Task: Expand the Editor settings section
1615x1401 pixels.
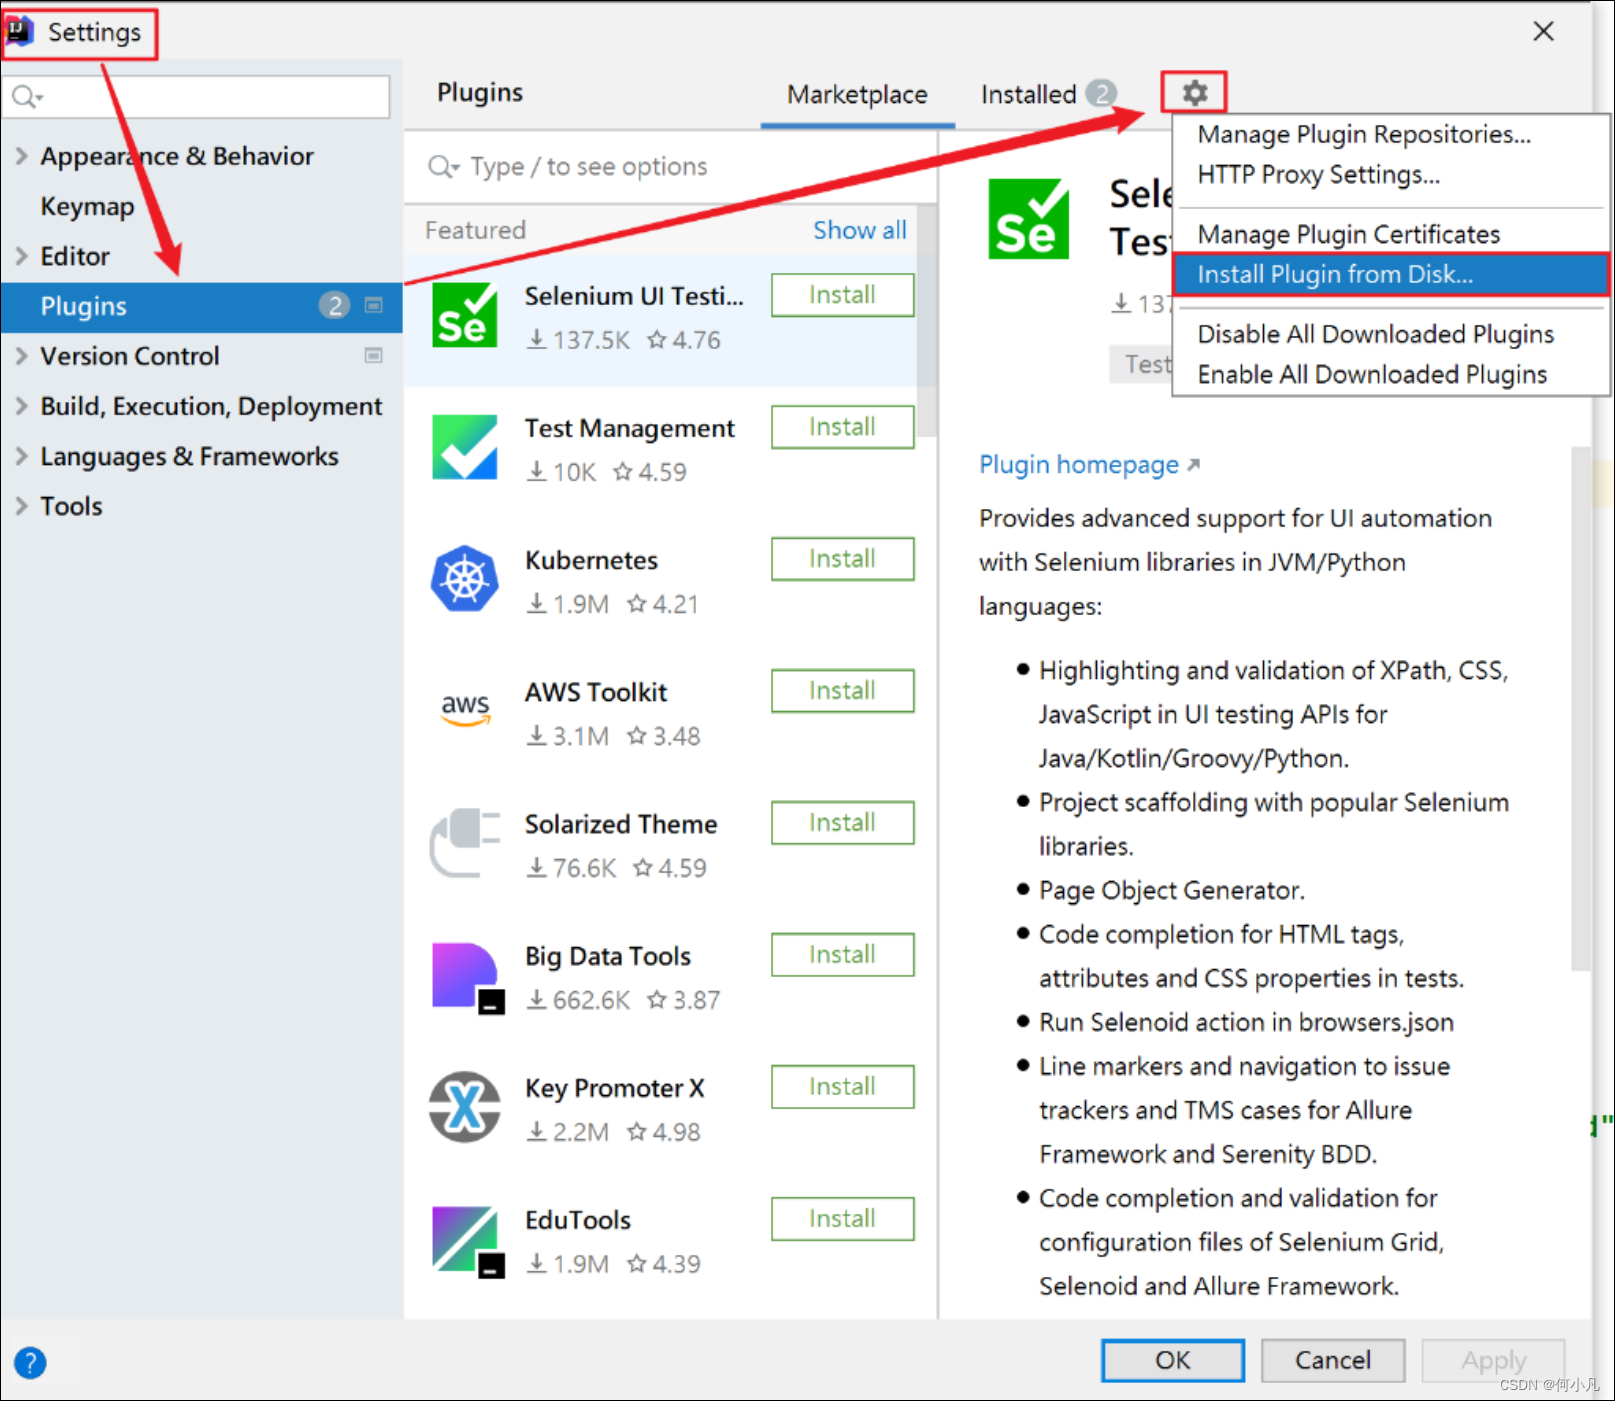Action: click(x=21, y=256)
